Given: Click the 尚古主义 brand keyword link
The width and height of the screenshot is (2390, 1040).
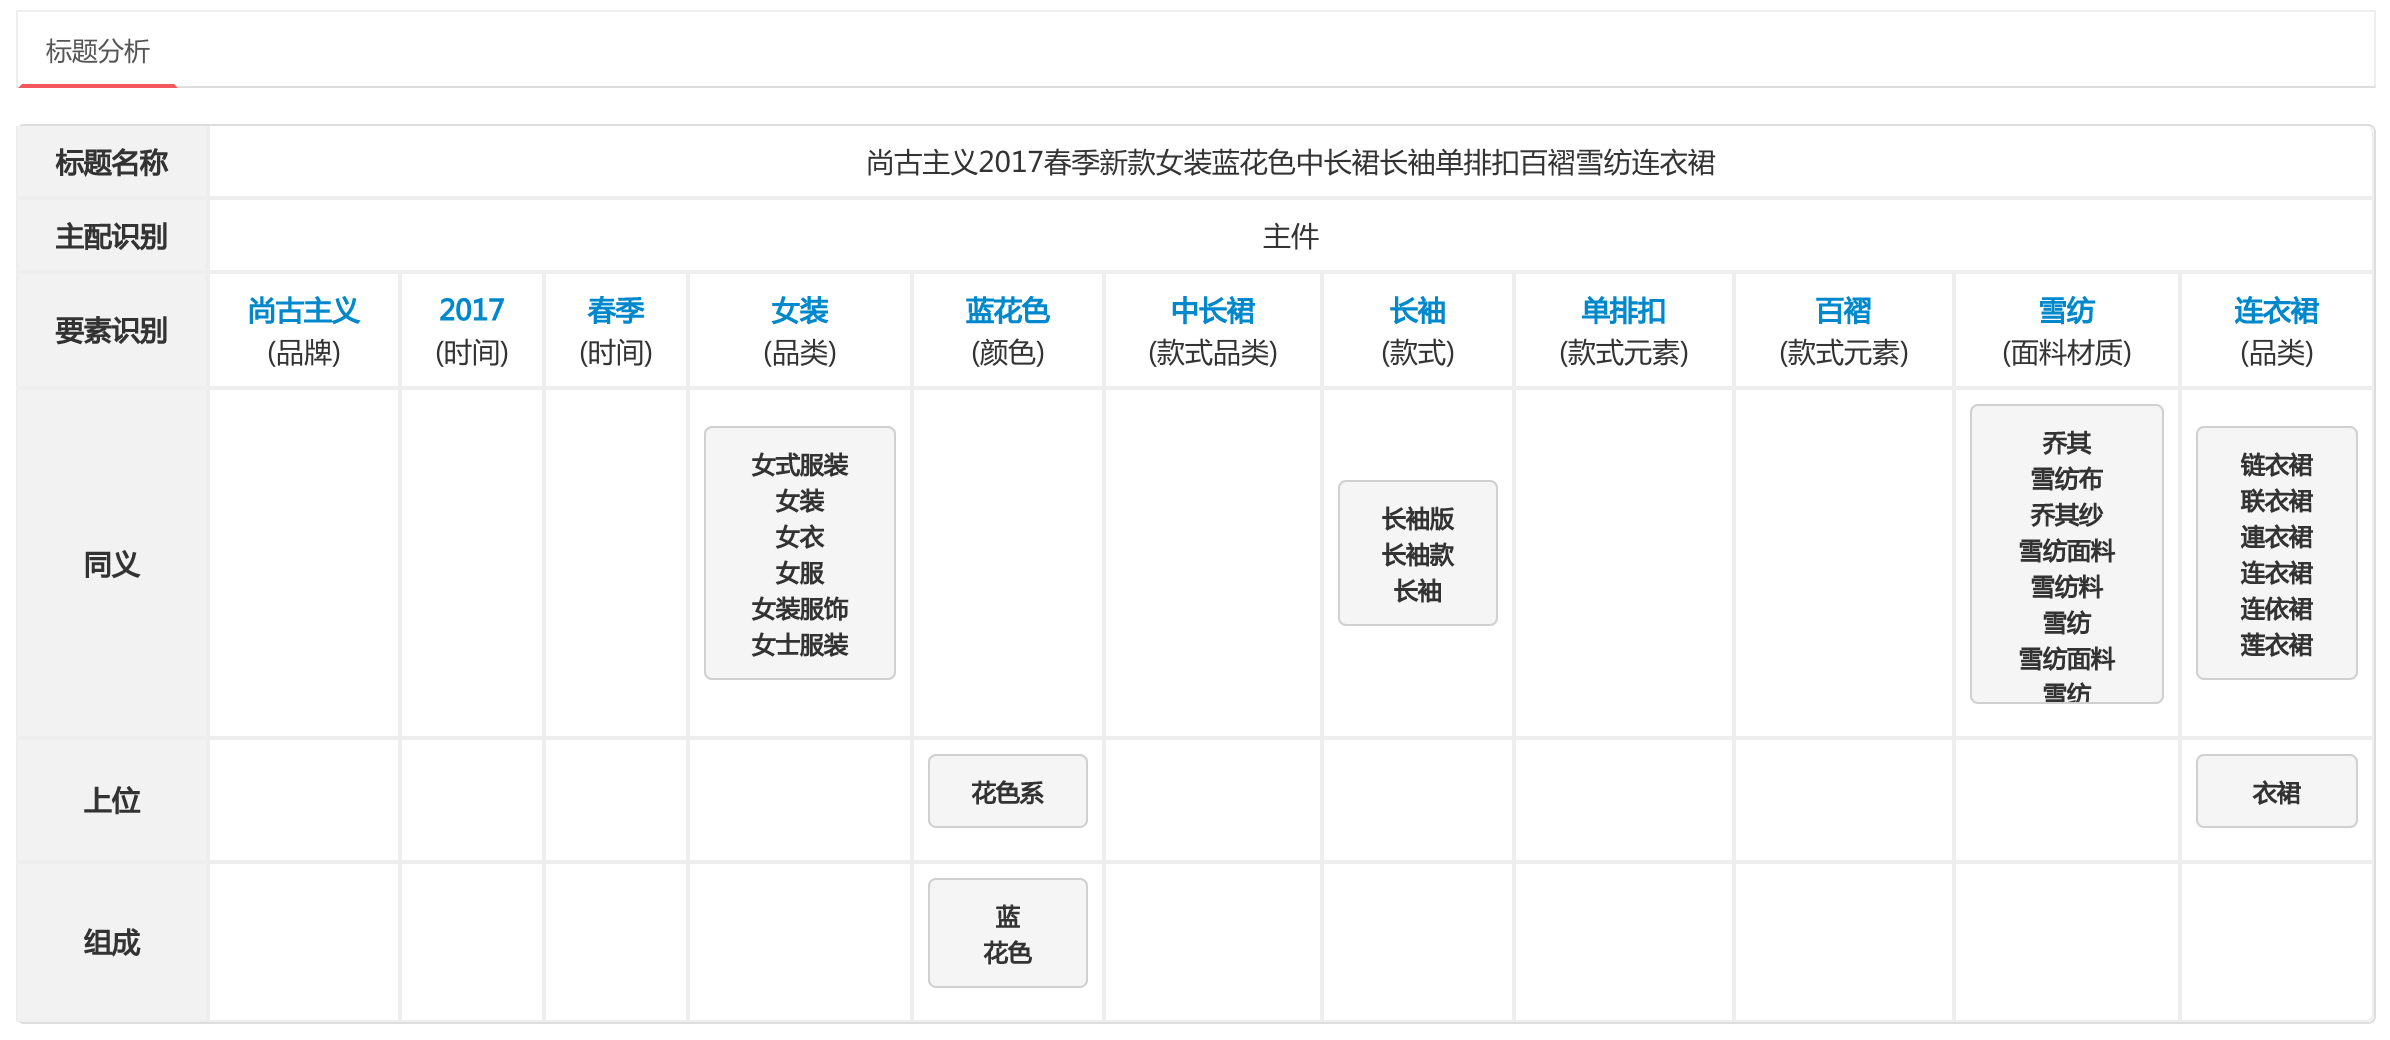Looking at the screenshot, I should pyautogui.click(x=304, y=311).
